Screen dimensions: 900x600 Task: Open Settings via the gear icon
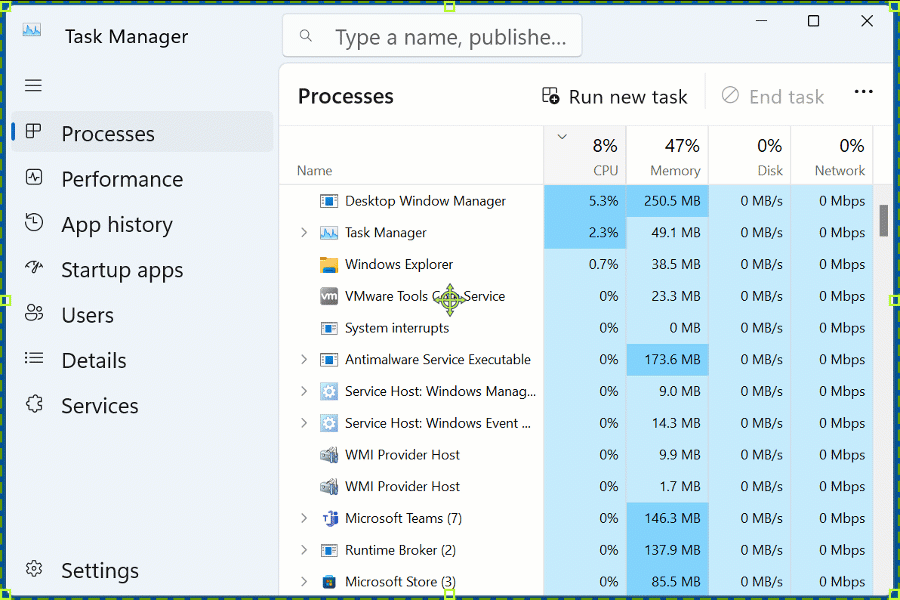click(x=34, y=569)
